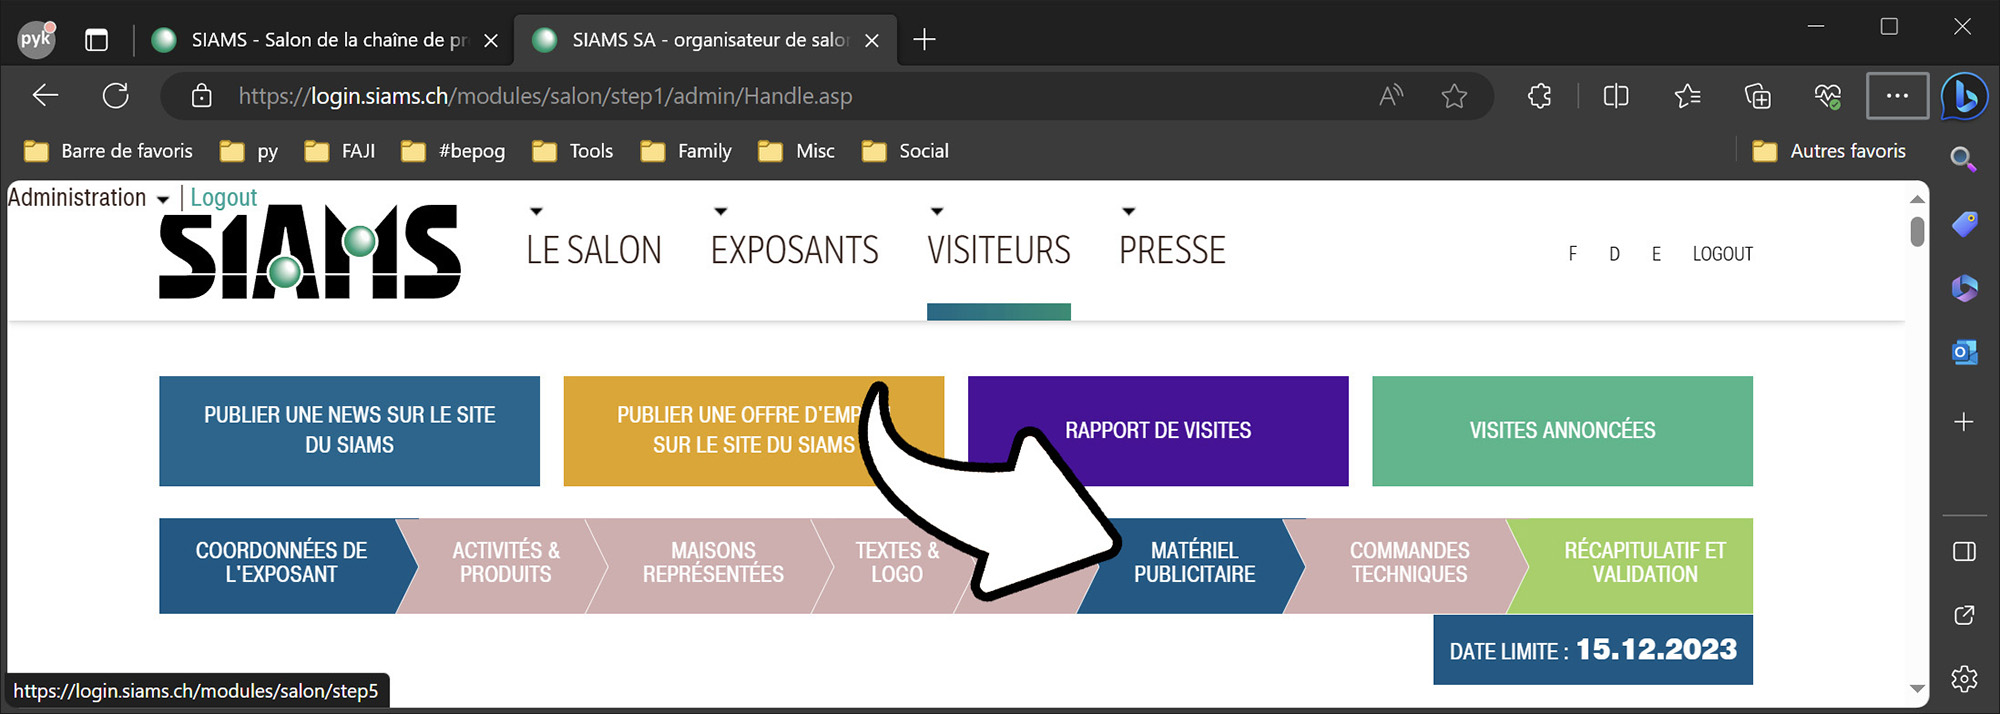Open the Settings and more ellipsis menu

(x=1897, y=96)
